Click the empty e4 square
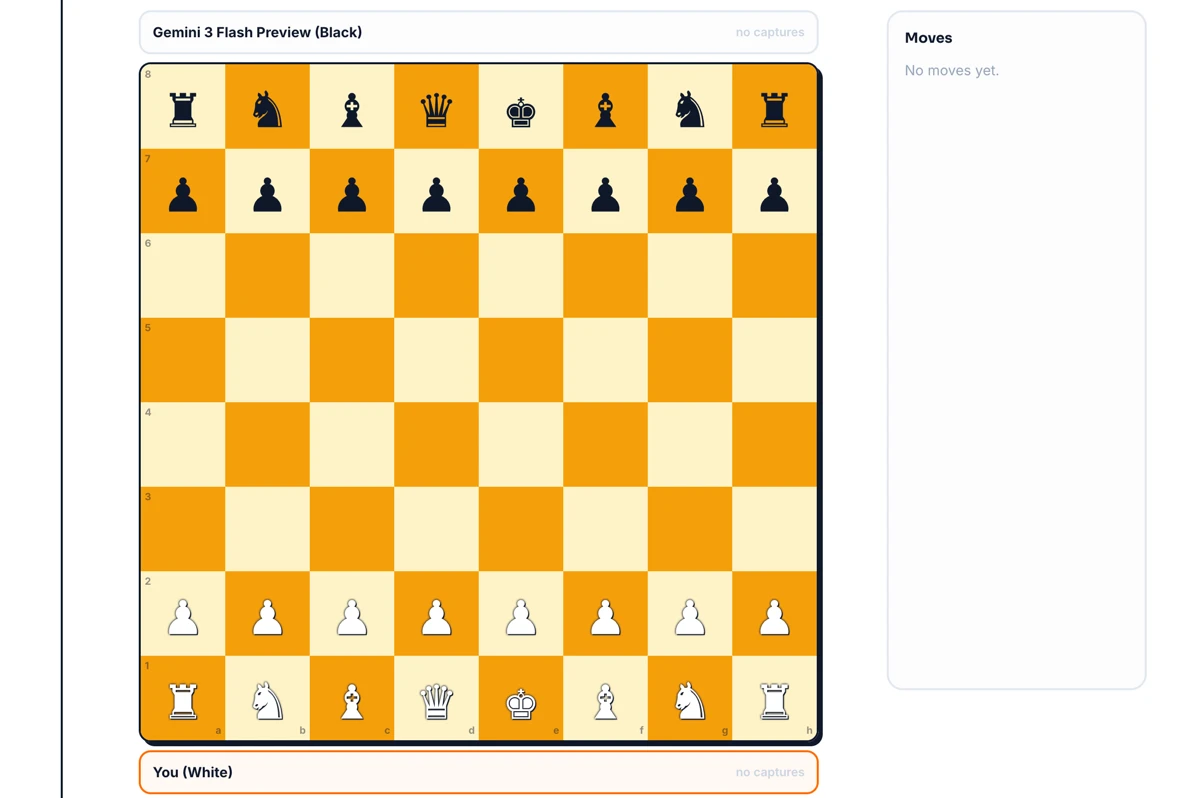Screen dimensions: 1179x798 point(520,445)
